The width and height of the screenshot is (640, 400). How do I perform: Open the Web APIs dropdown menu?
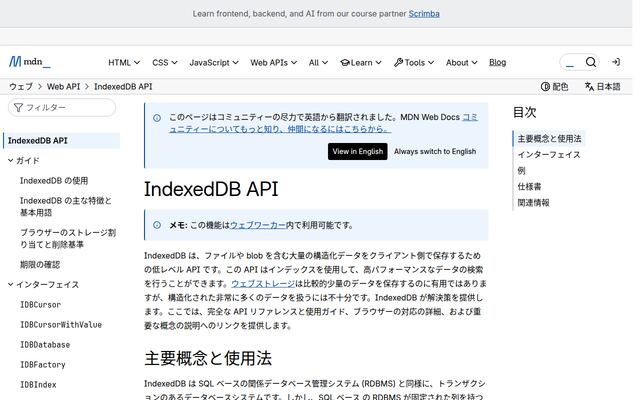[x=273, y=62]
